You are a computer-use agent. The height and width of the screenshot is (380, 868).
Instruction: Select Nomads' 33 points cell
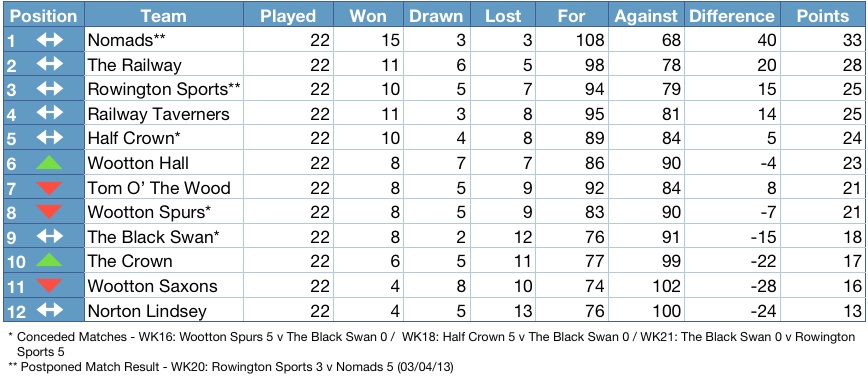[x=822, y=40]
